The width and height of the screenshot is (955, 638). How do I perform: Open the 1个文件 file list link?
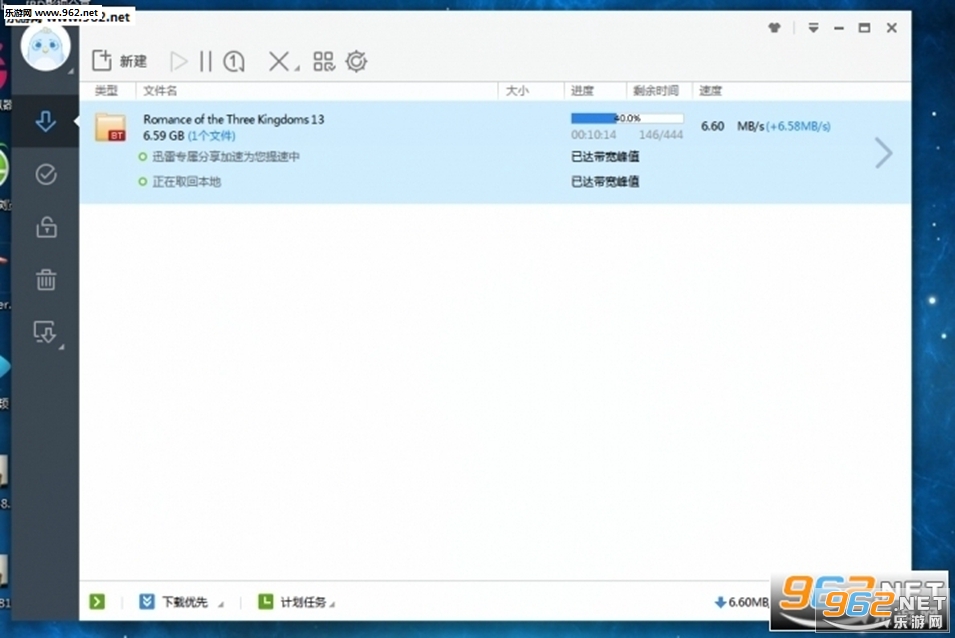[211, 136]
